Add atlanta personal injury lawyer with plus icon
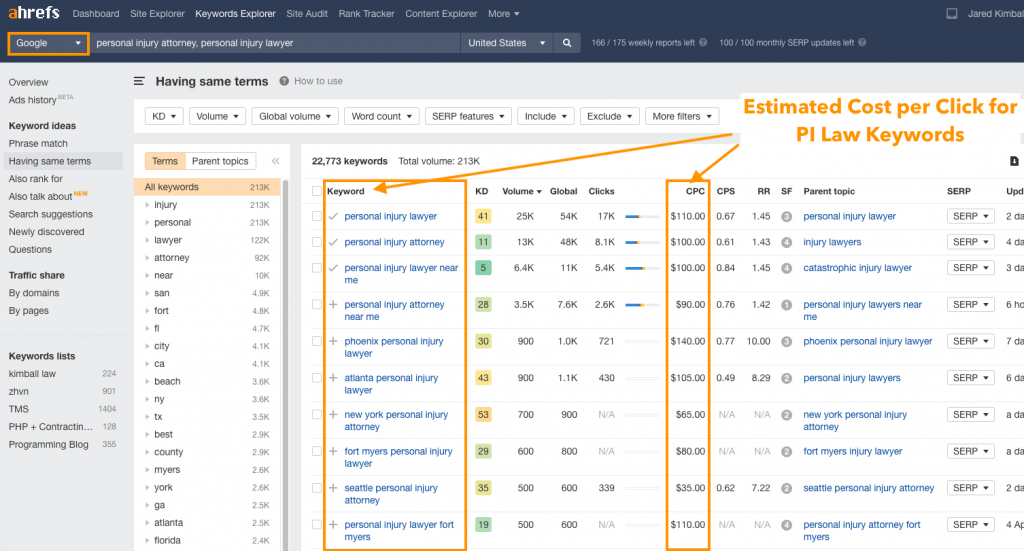The width and height of the screenshot is (1024, 551). click(333, 377)
